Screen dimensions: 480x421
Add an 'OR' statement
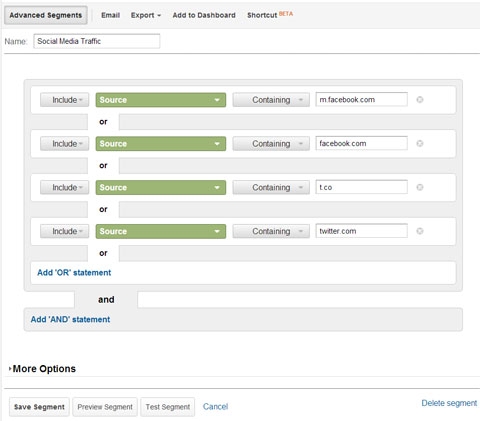74,273
